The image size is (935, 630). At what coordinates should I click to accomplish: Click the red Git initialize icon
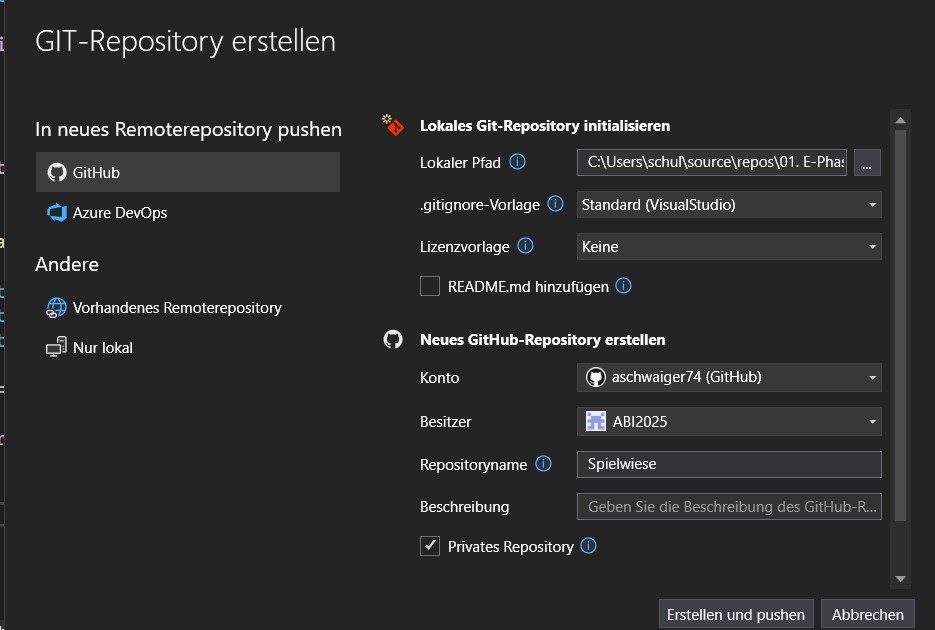(x=393, y=125)
